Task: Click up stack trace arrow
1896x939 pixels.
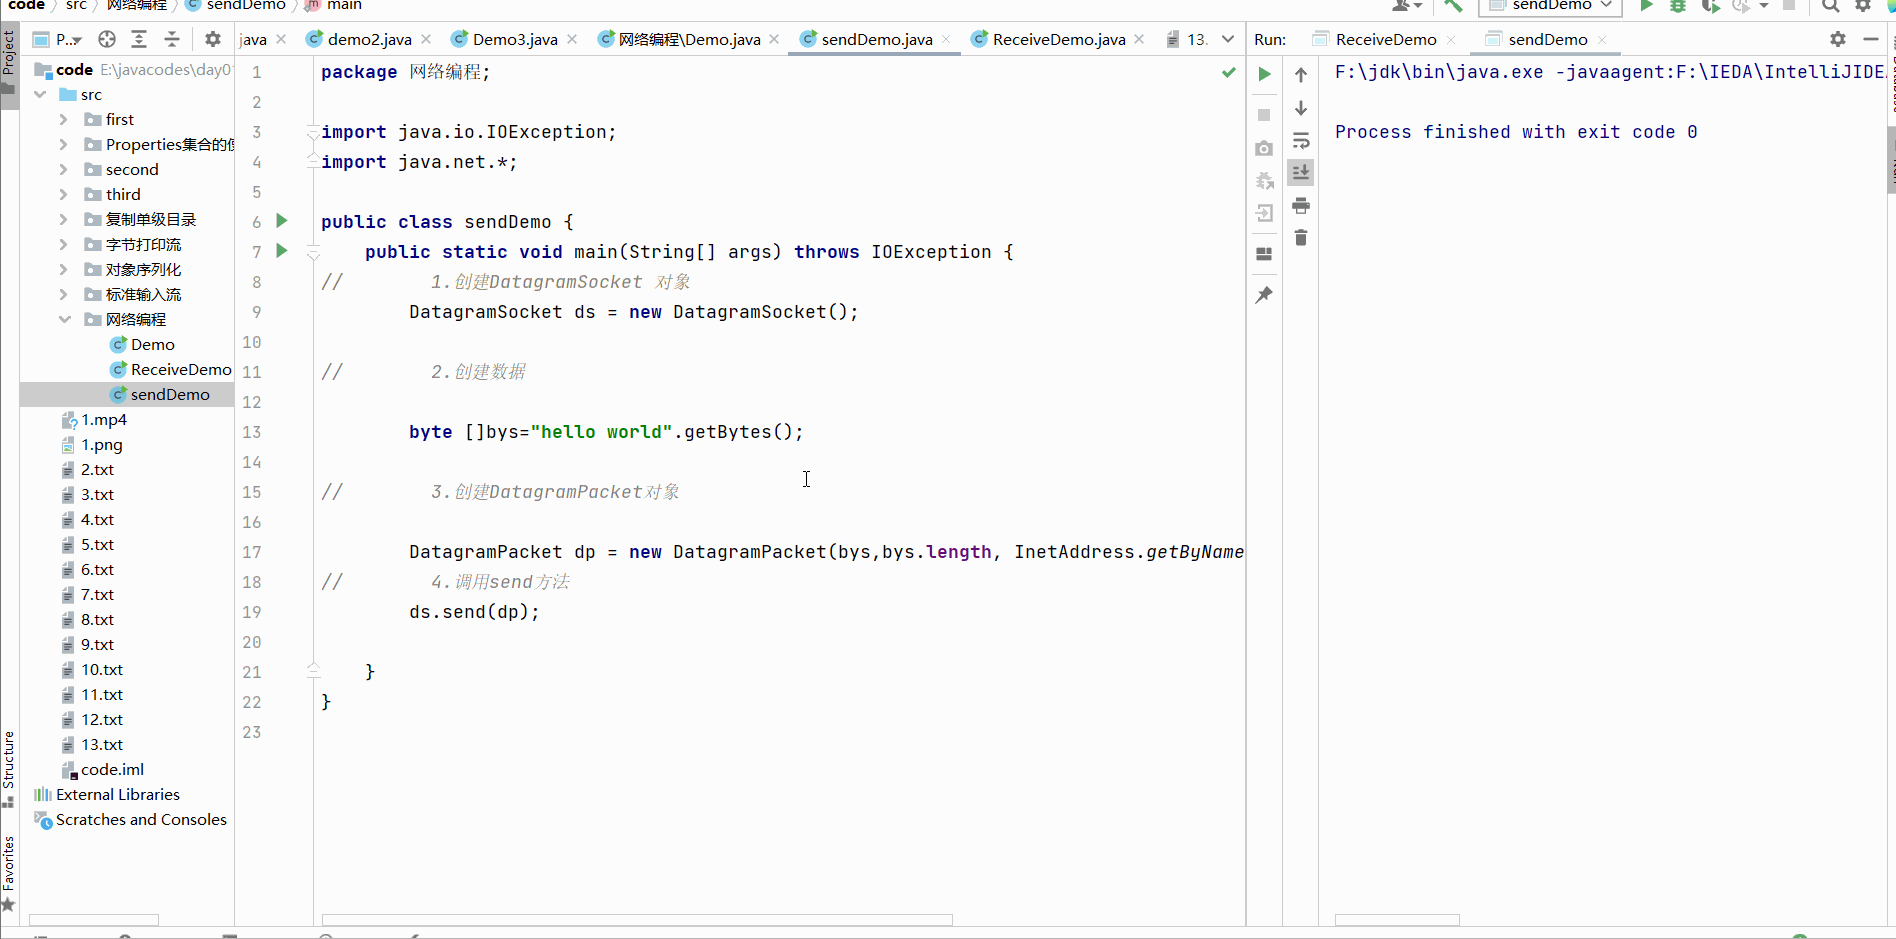Action: click(1301, 74)
